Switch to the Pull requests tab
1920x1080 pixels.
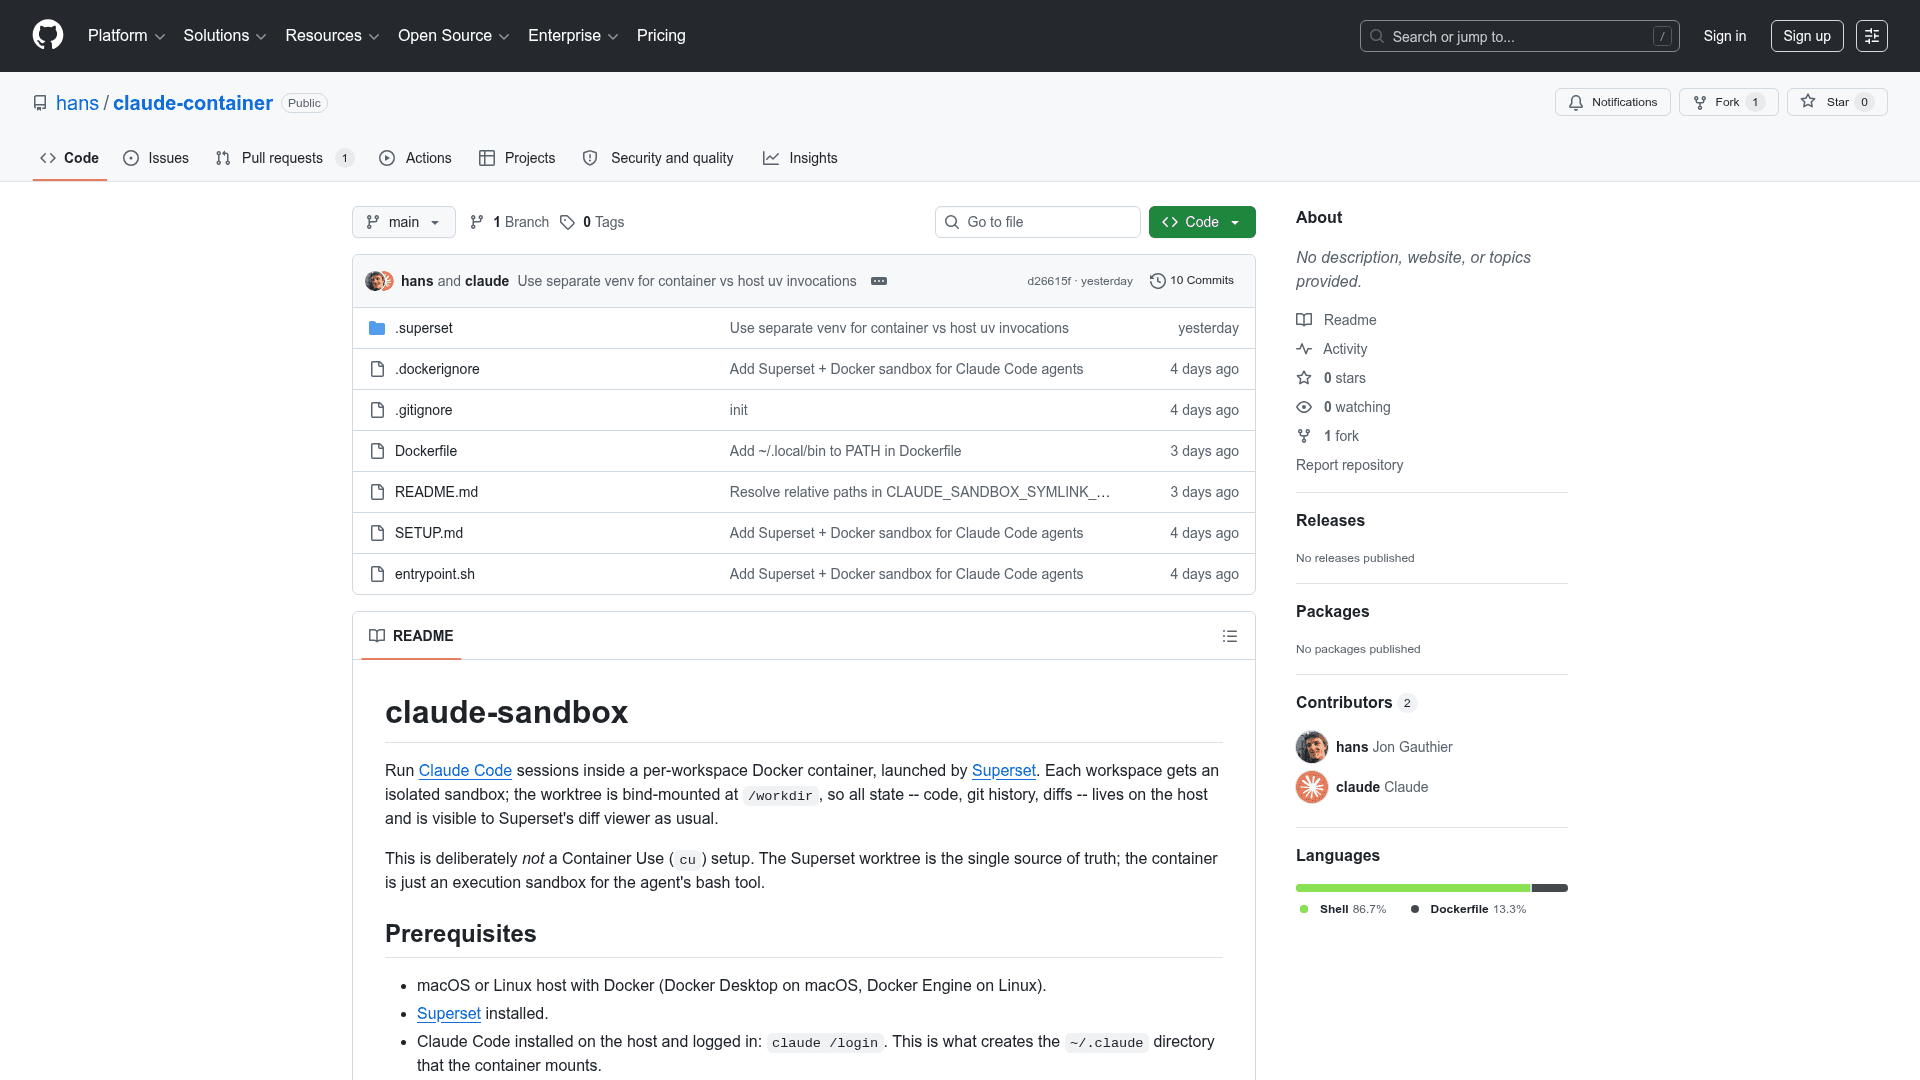tap(284, 158)
